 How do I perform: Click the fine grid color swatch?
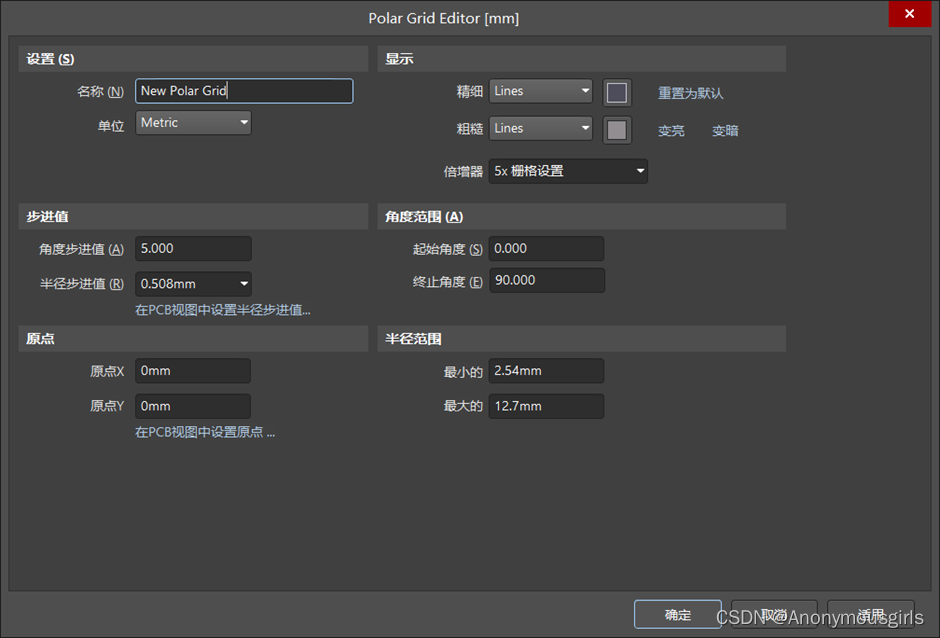(617, 93)
